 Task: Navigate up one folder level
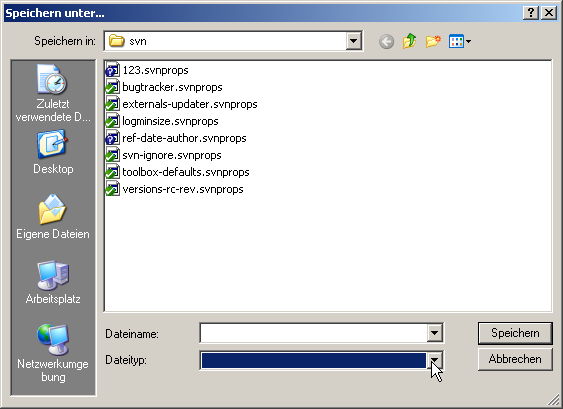click(x=409, y=41)
